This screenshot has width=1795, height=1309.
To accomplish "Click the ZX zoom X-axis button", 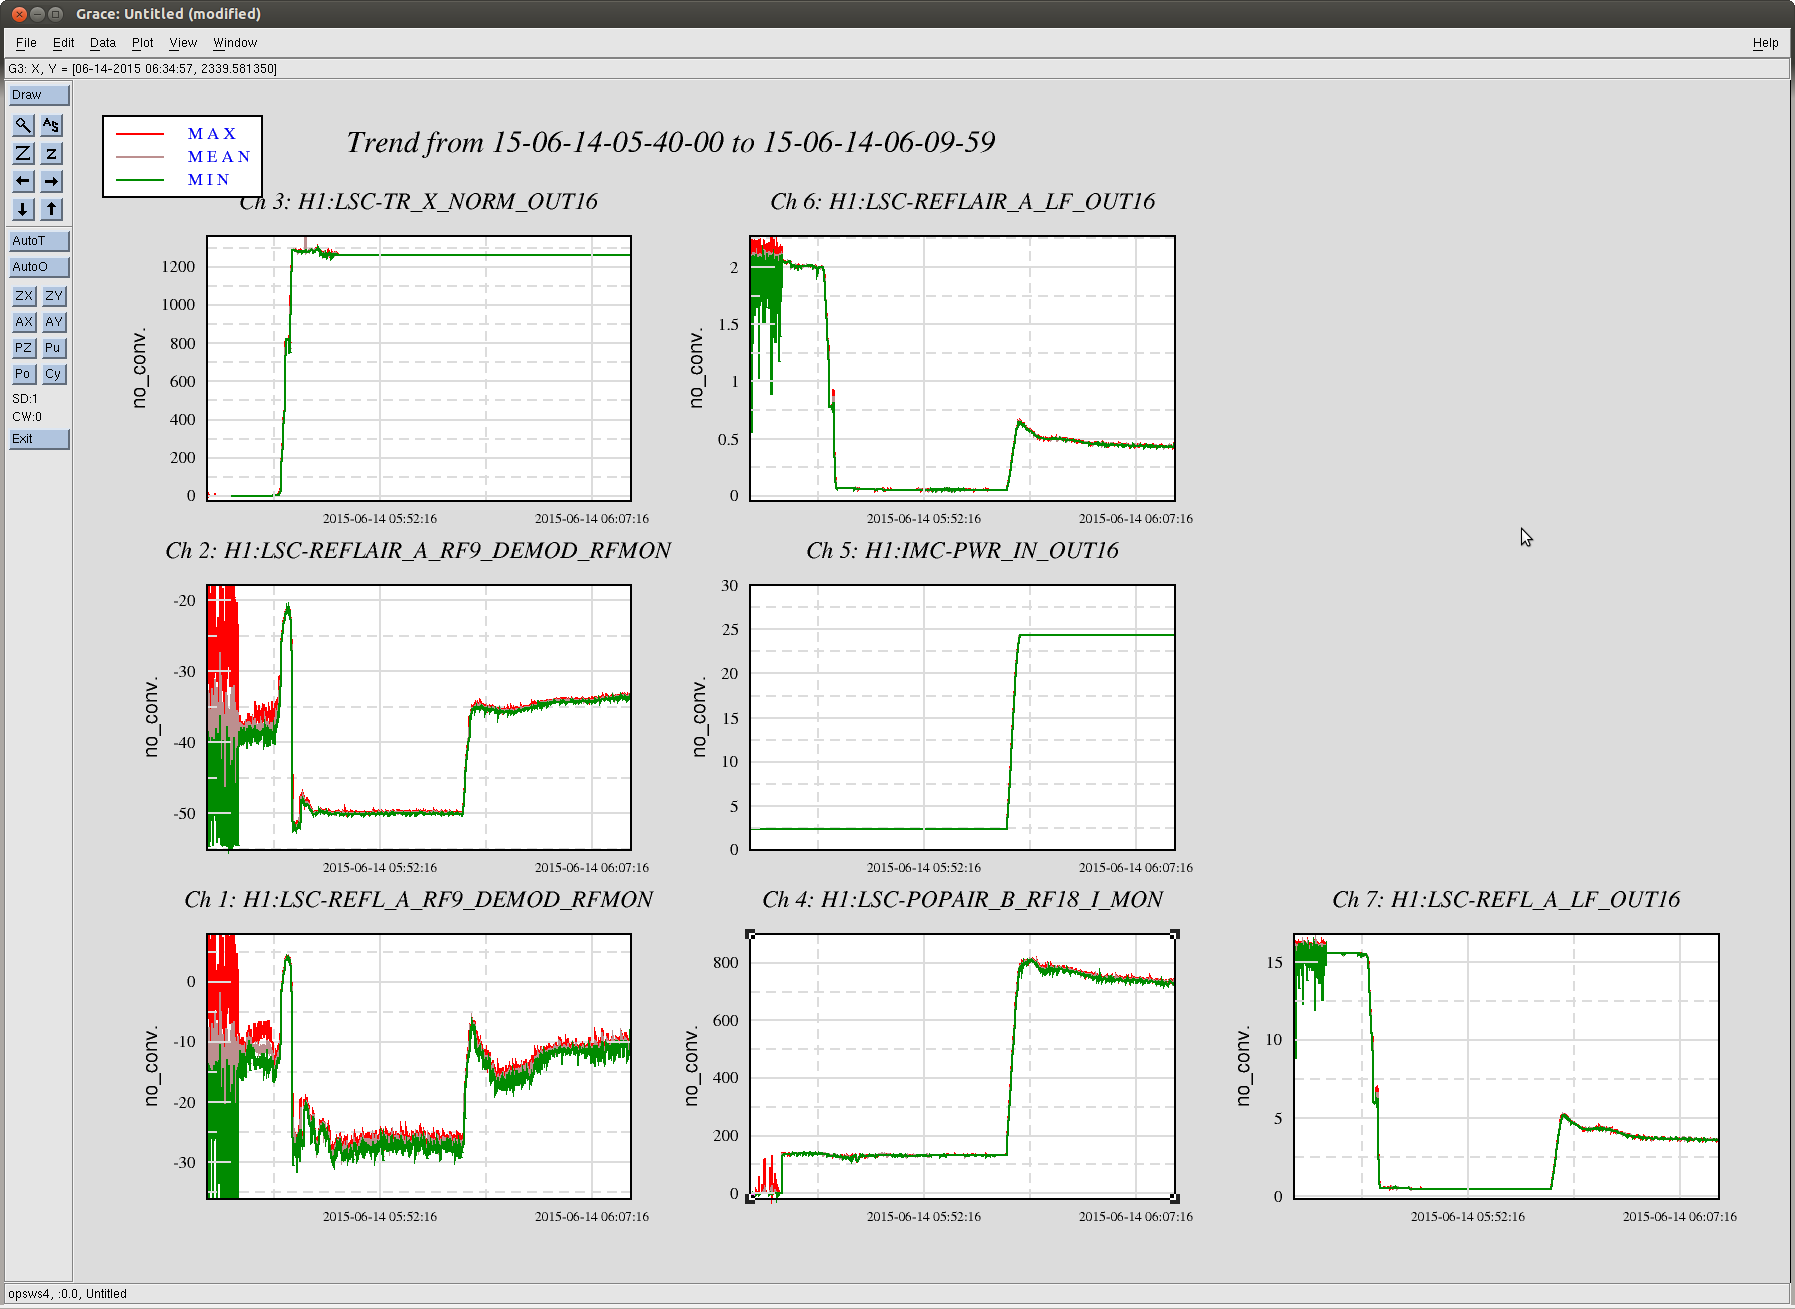I will (23, 296).
